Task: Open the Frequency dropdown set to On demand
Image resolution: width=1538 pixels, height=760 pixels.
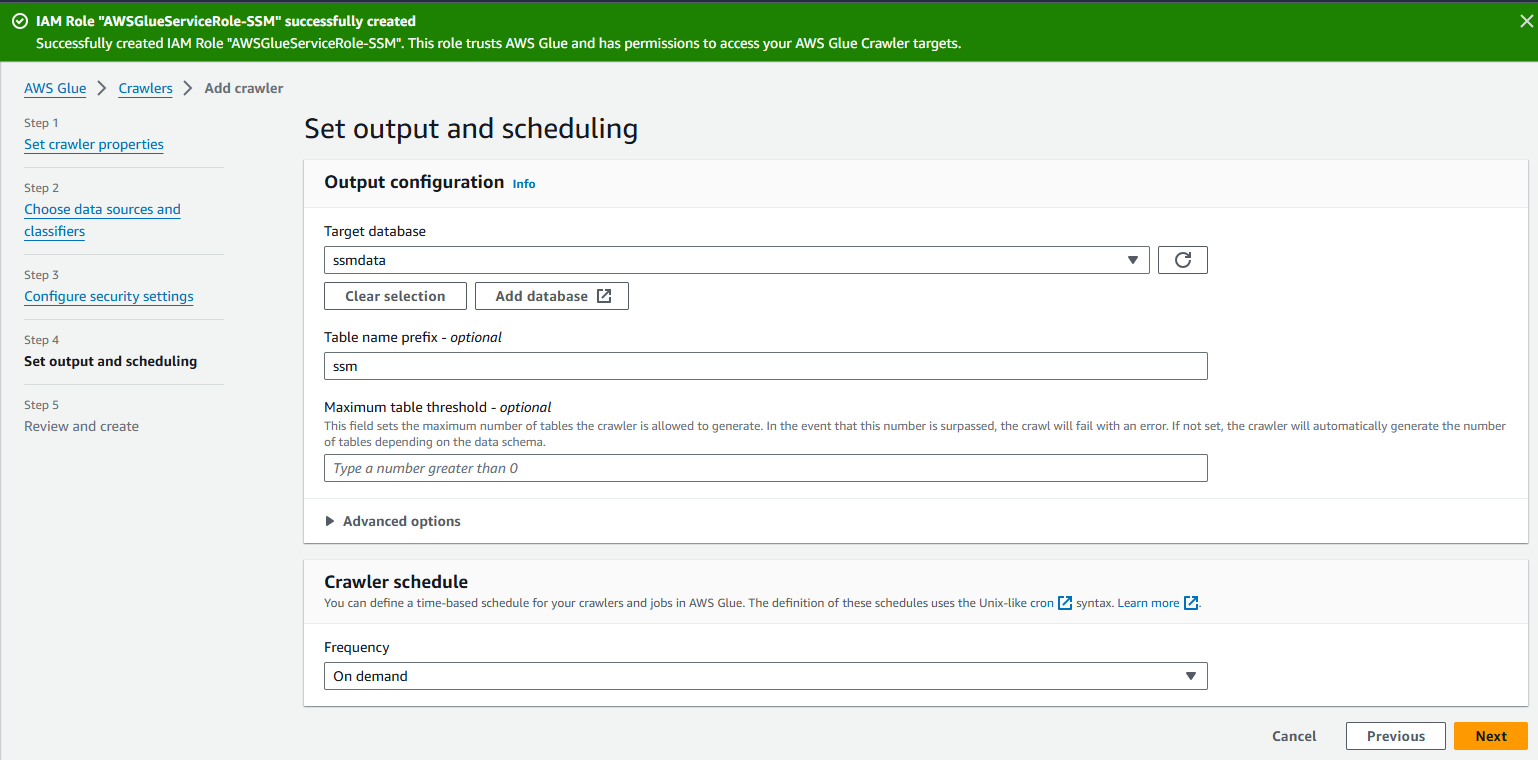Action: (766, 676)
